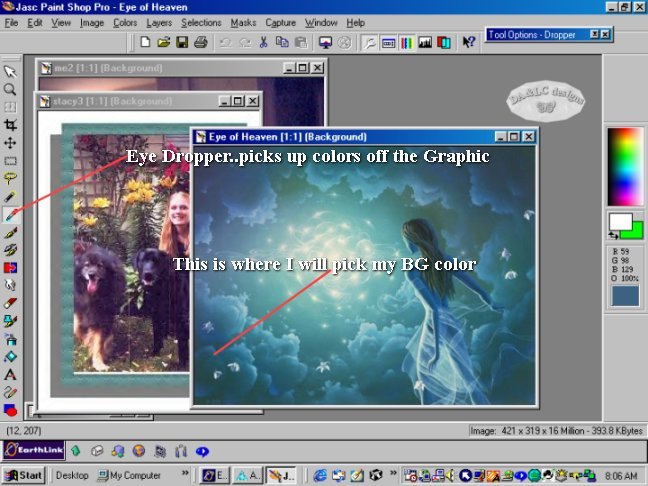The height and width of the screenshot is (486, 648).
Task: Select the Preset Shapes tool
Action: [10, 410]
